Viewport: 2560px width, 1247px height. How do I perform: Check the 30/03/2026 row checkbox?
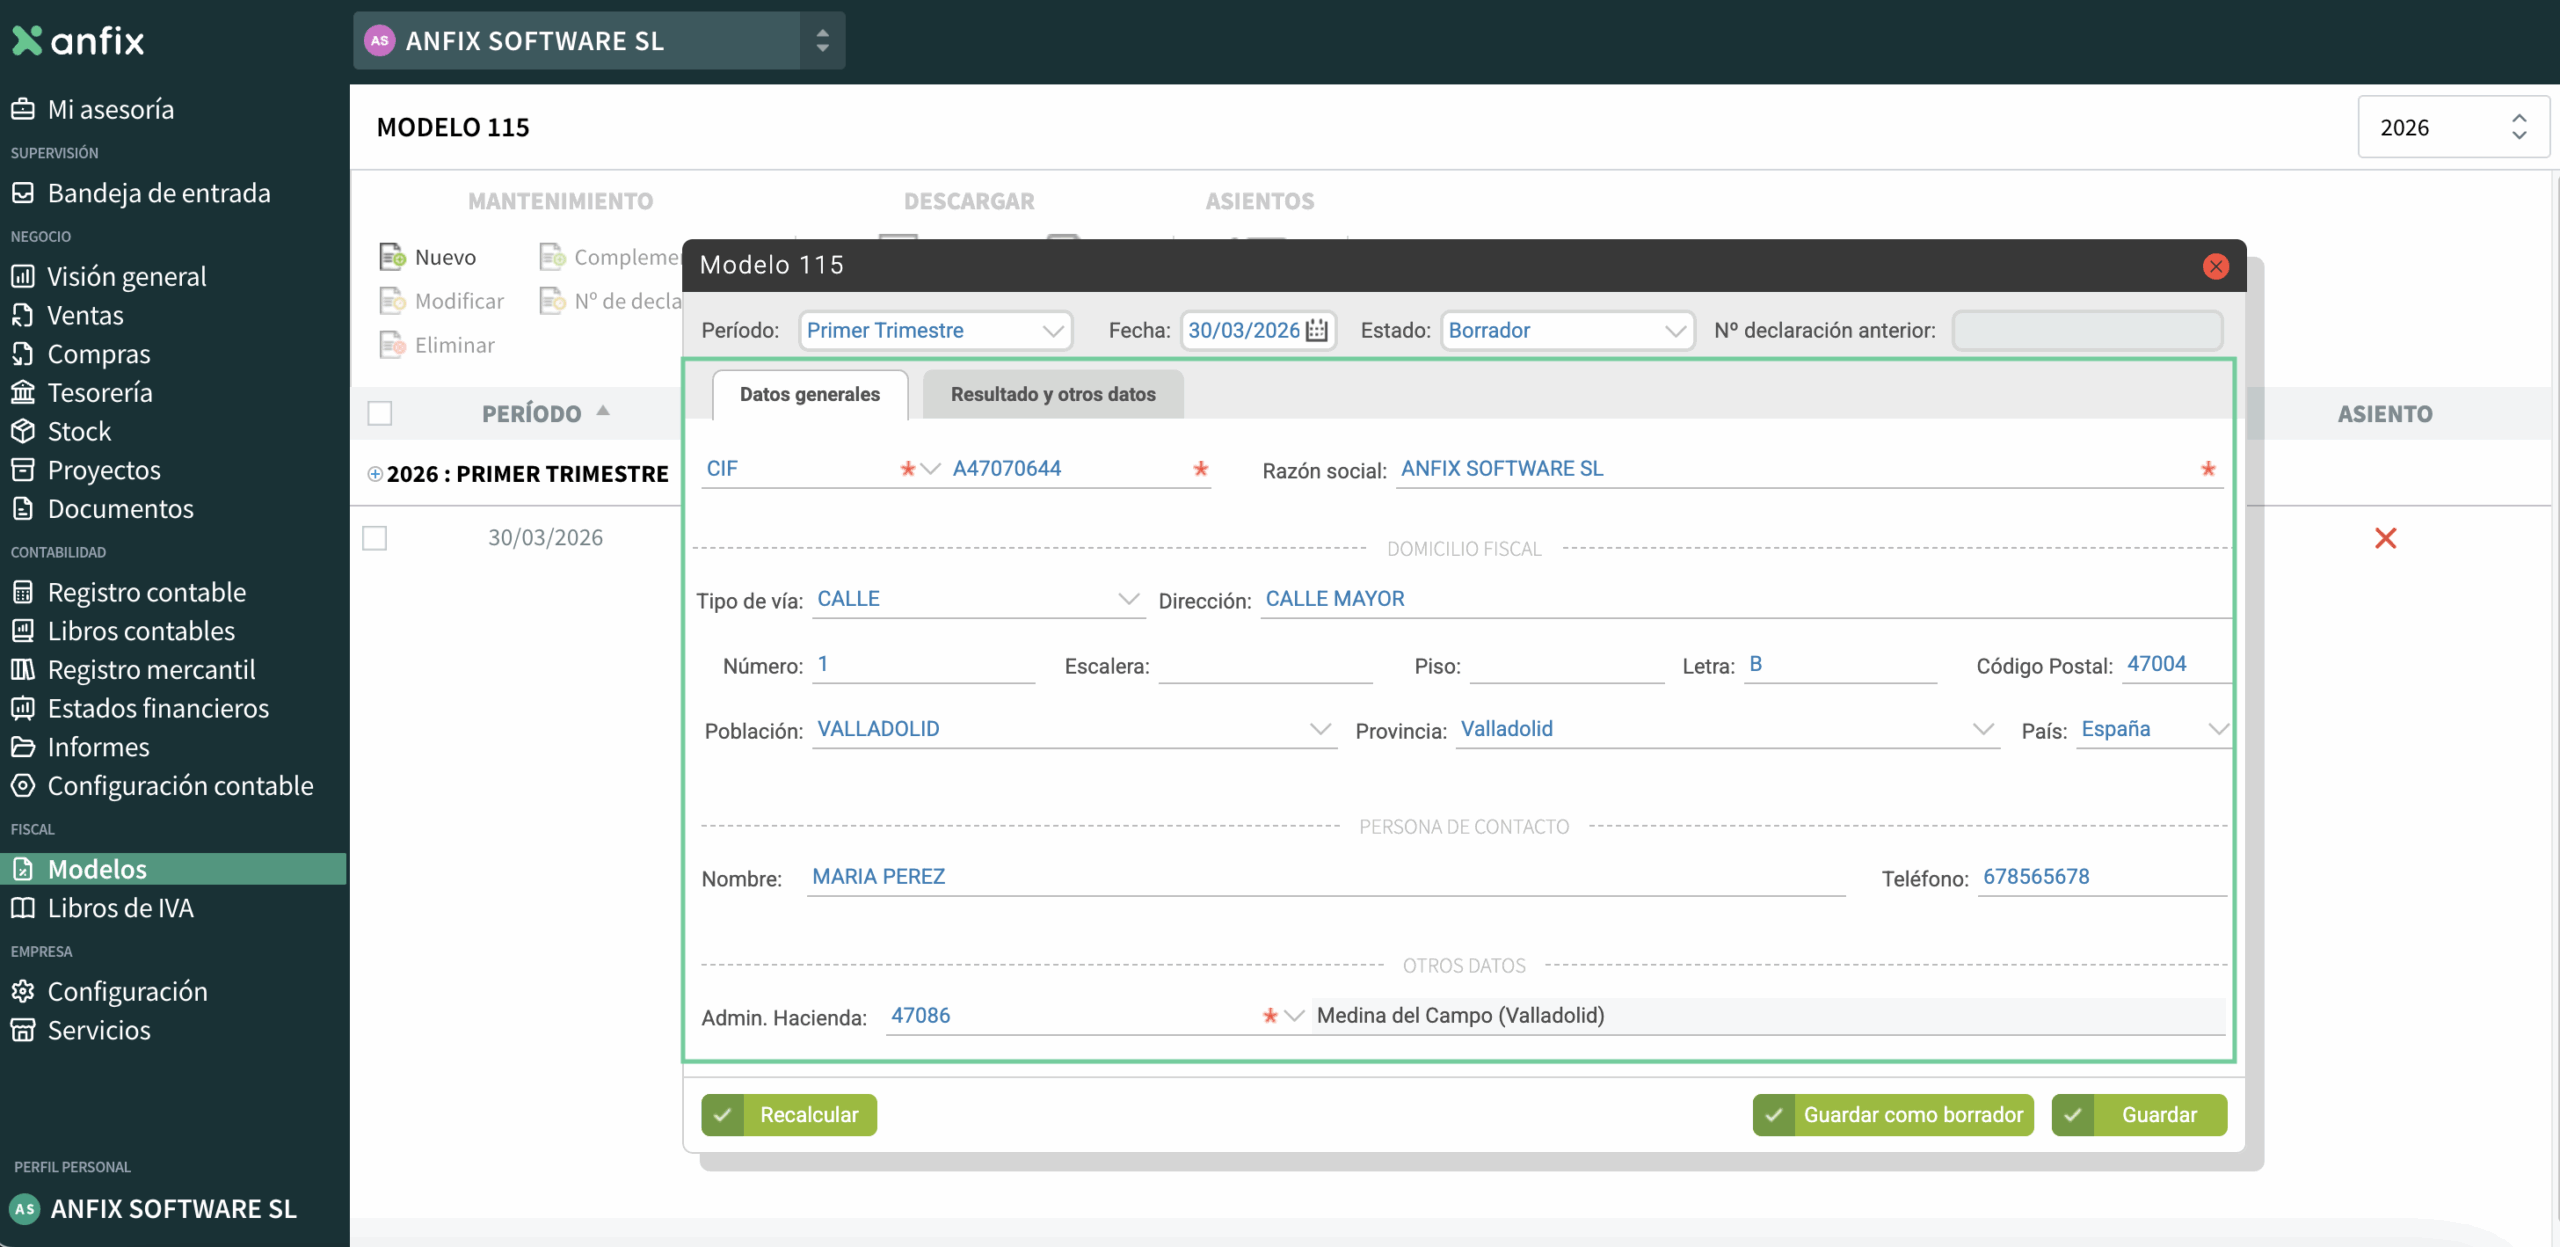click(x=375, y=538)
